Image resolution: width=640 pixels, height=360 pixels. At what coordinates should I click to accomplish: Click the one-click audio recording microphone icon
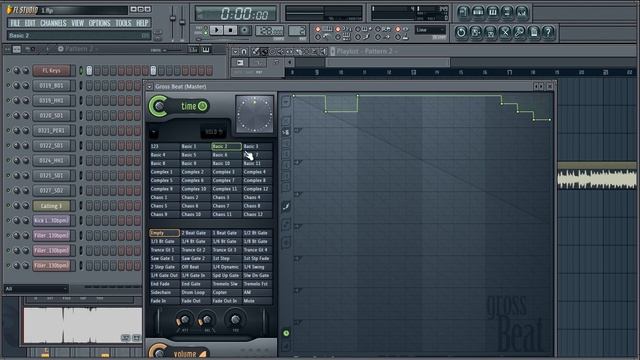[x=519, y=32]
